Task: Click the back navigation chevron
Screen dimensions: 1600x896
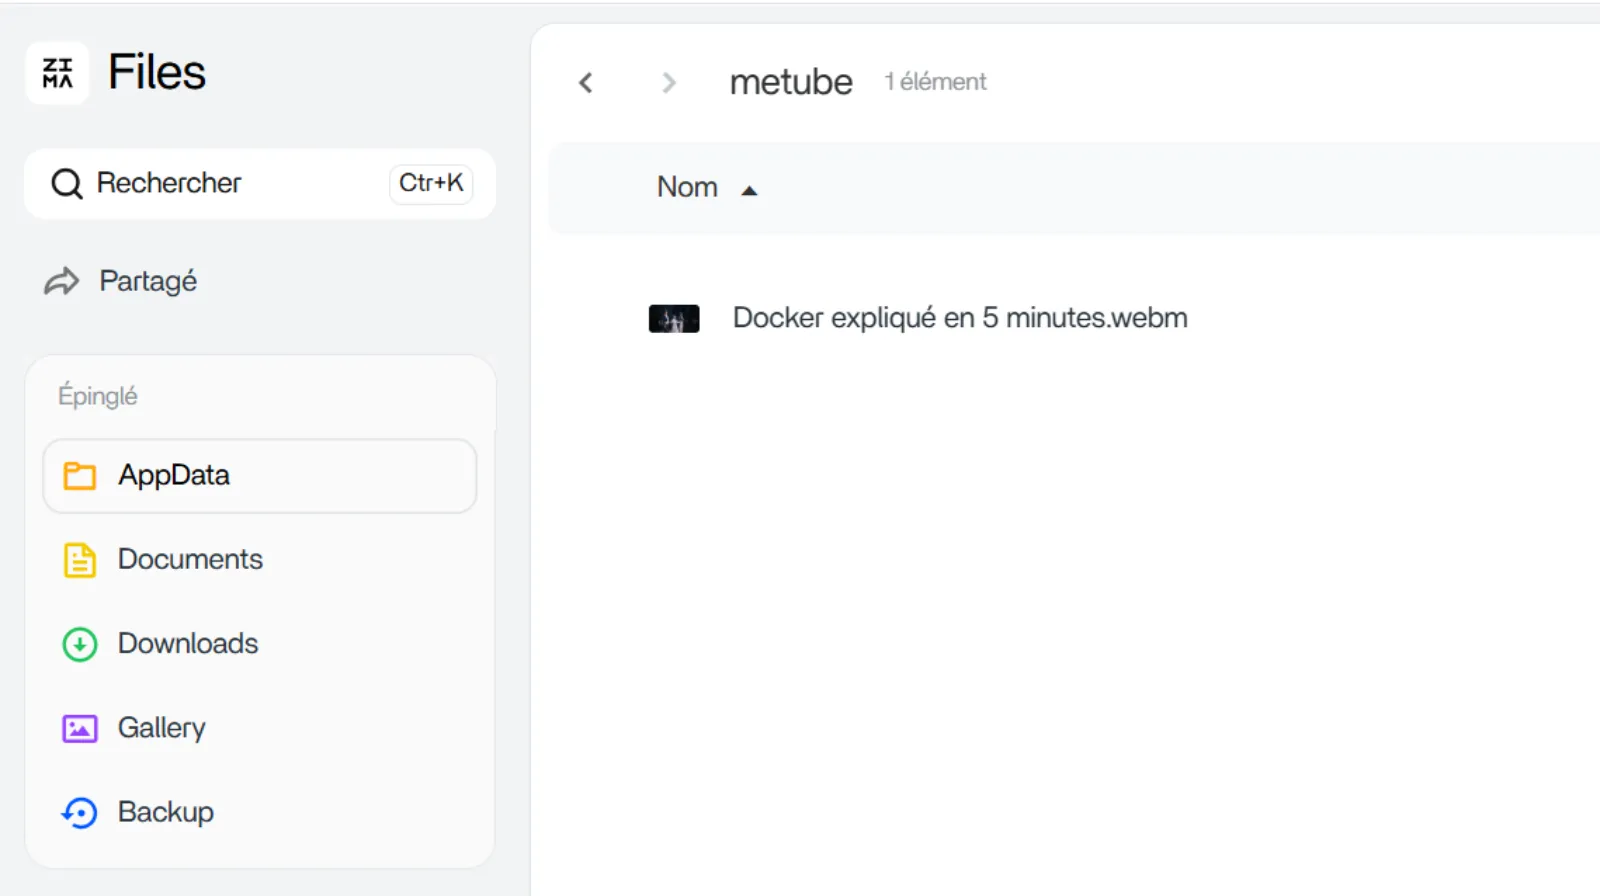Action: (586, 82)
